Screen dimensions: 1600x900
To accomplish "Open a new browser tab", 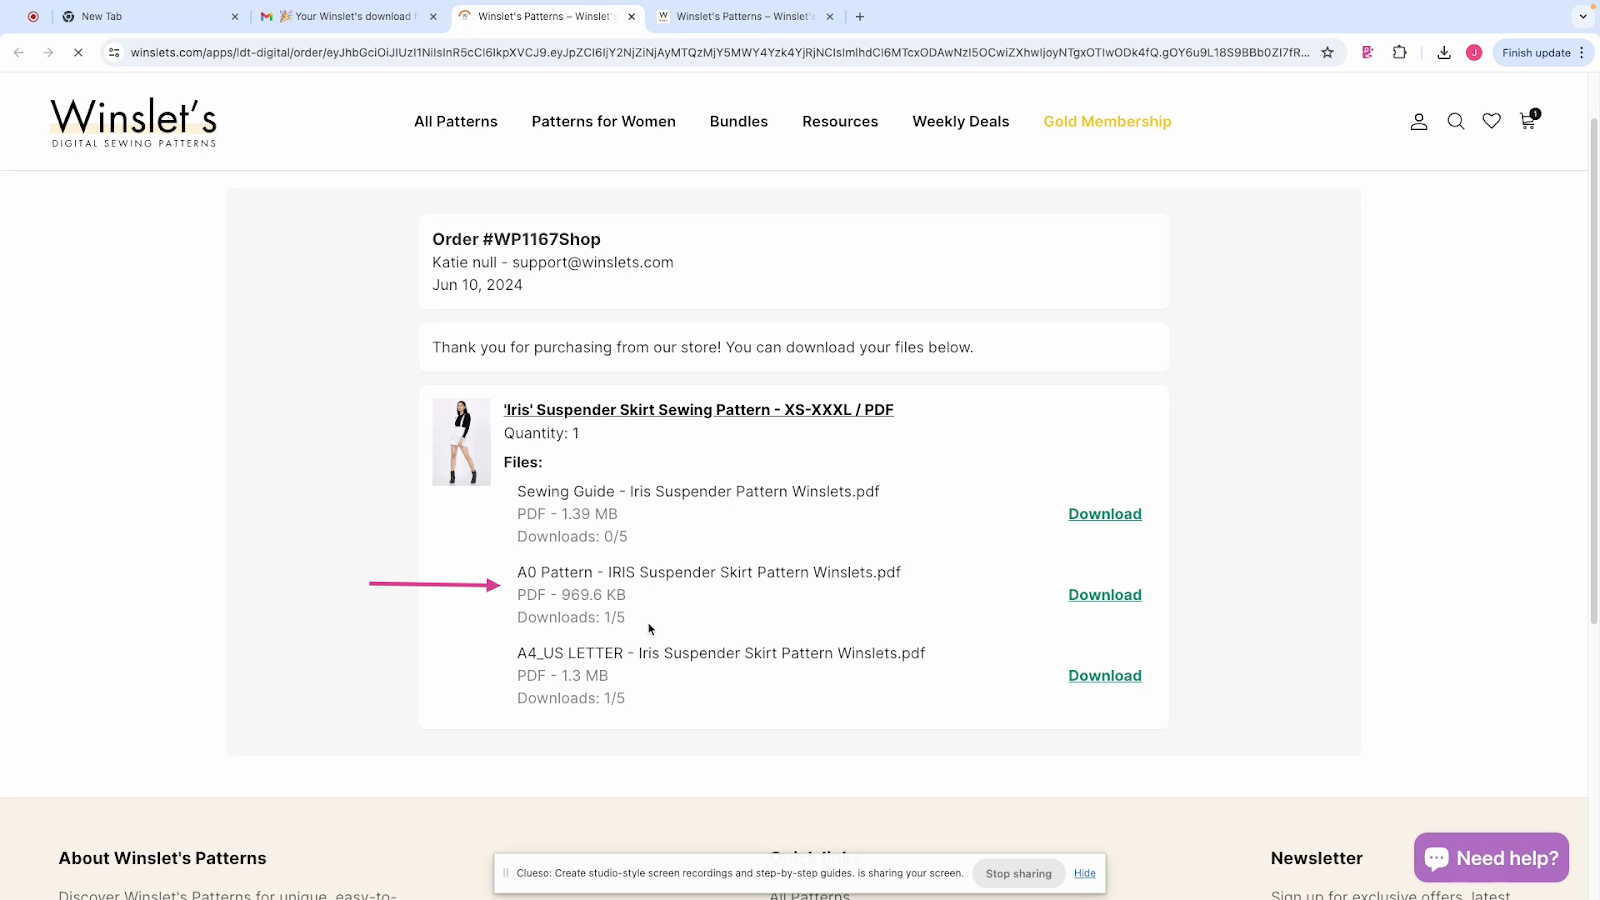I will click(860, 16).
